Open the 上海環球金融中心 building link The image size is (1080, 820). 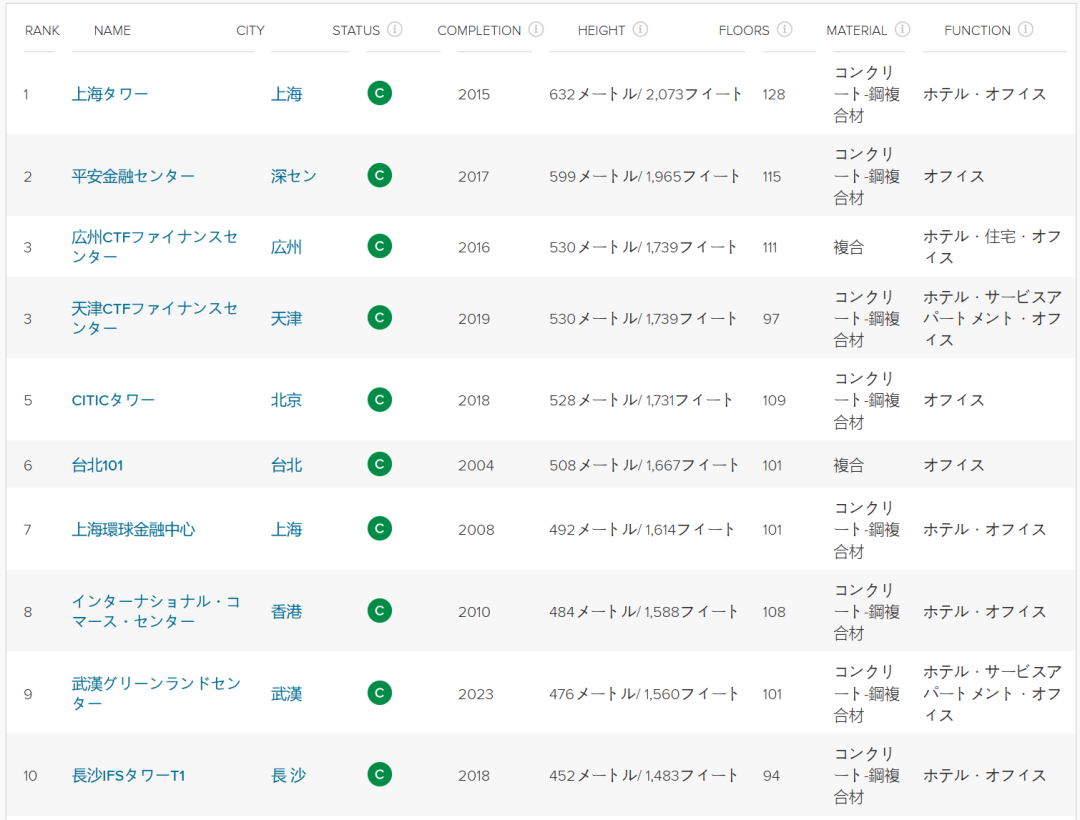(x=134, y=529)
